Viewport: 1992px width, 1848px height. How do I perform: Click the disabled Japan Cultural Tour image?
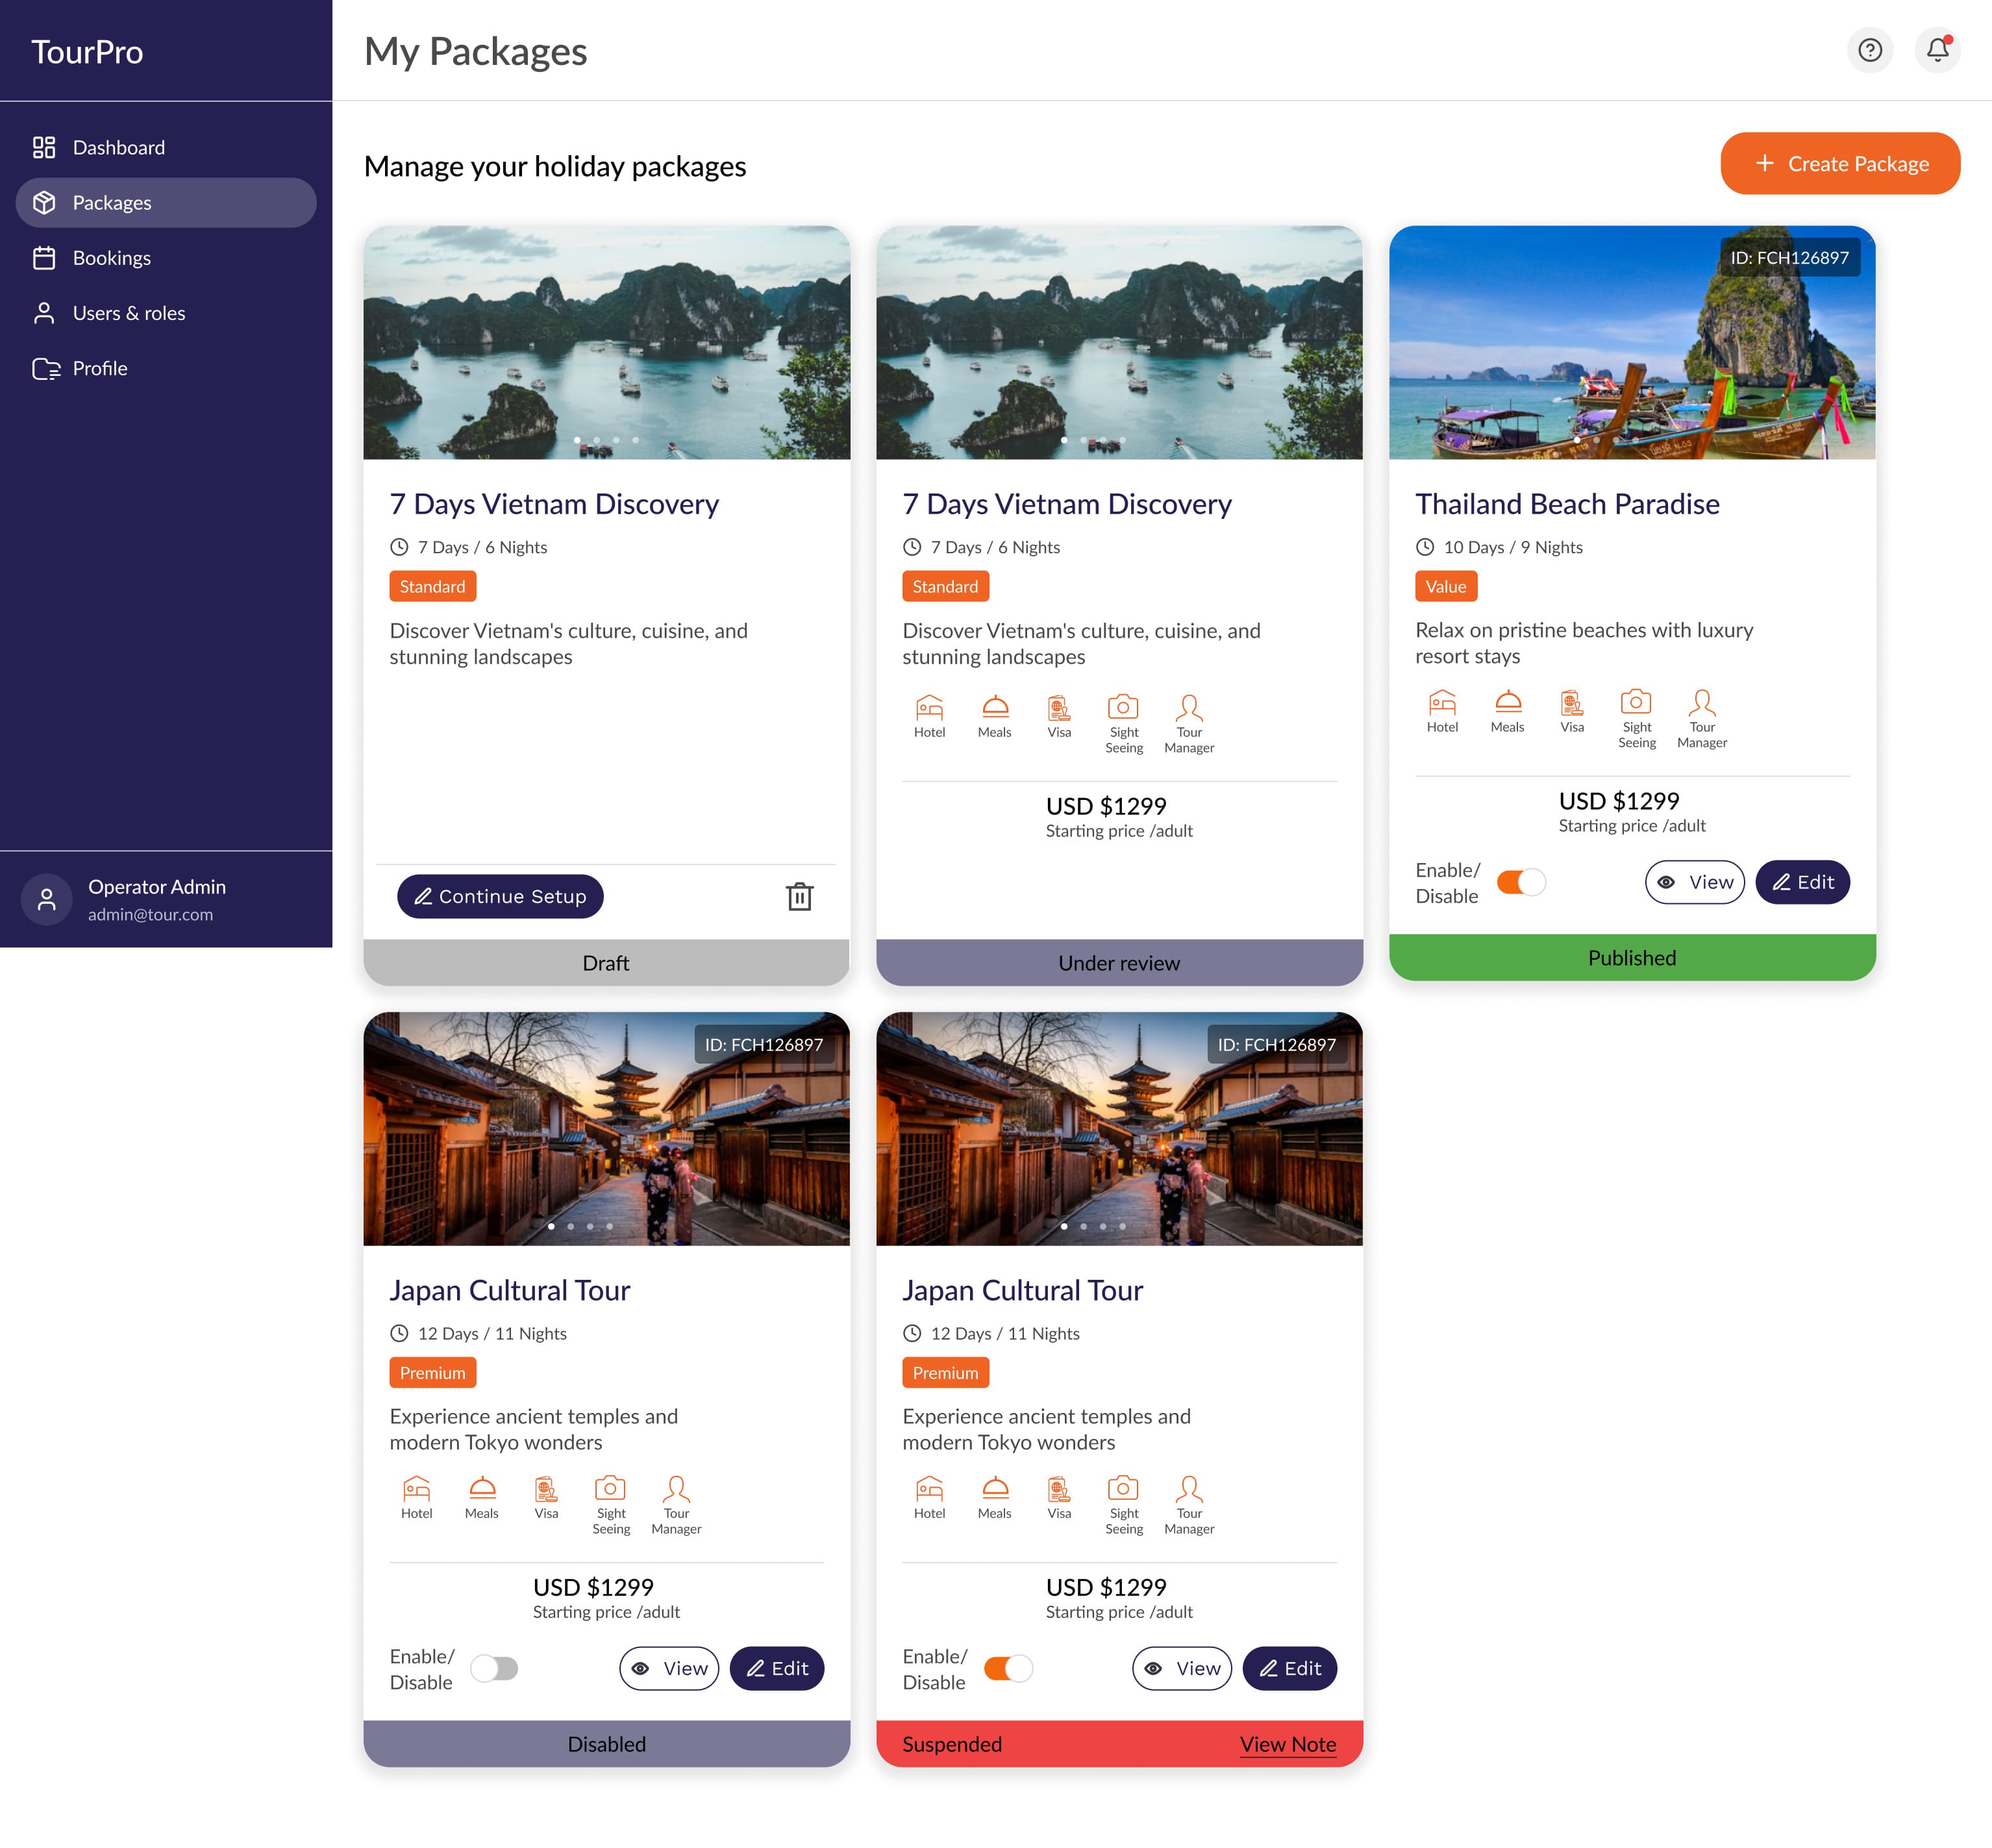607,1129
